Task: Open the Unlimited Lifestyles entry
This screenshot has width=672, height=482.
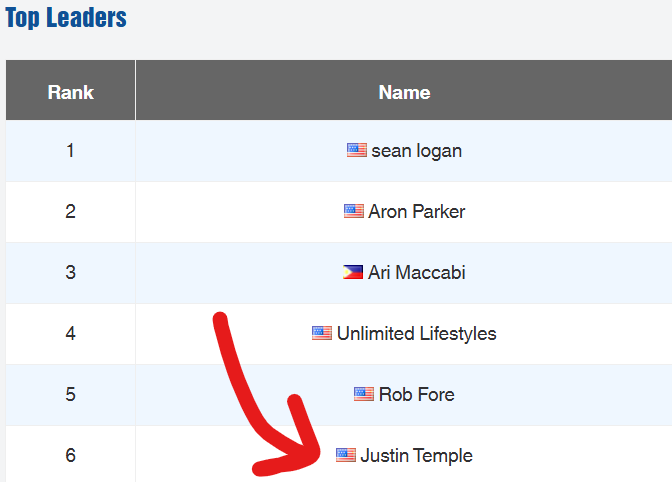Action: click(416, 333)
